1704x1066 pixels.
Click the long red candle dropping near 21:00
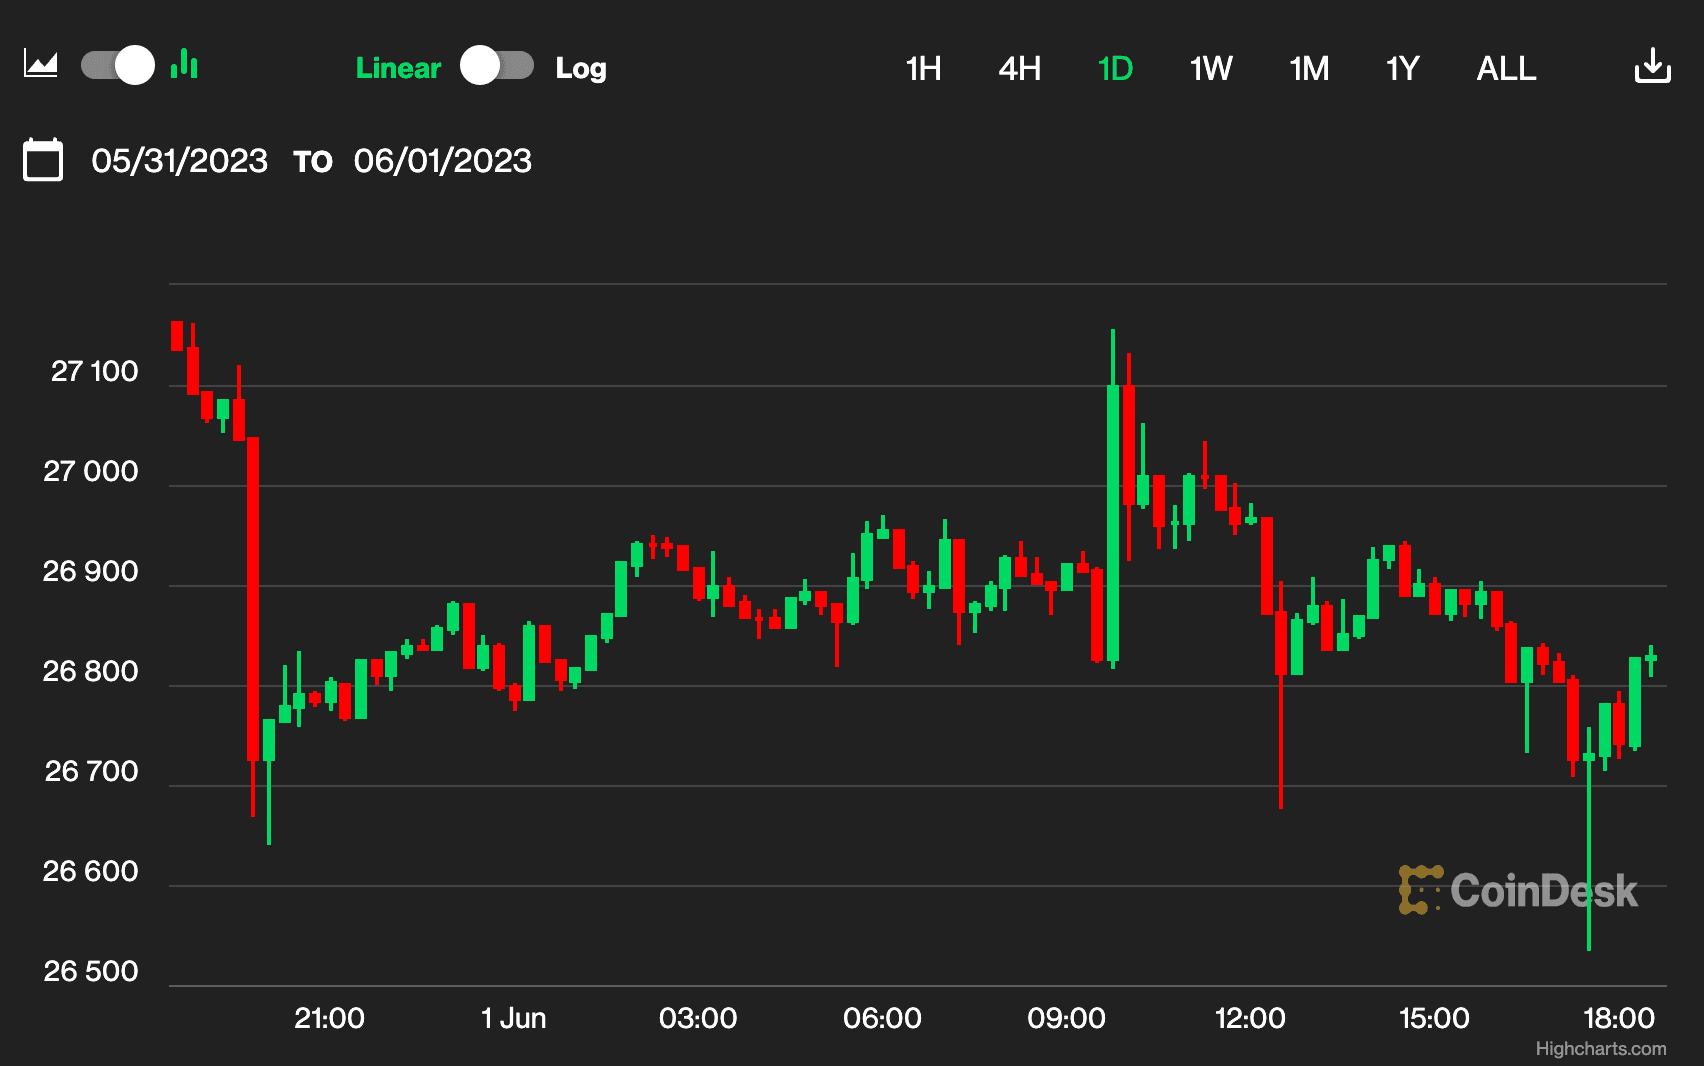[253, 600]
